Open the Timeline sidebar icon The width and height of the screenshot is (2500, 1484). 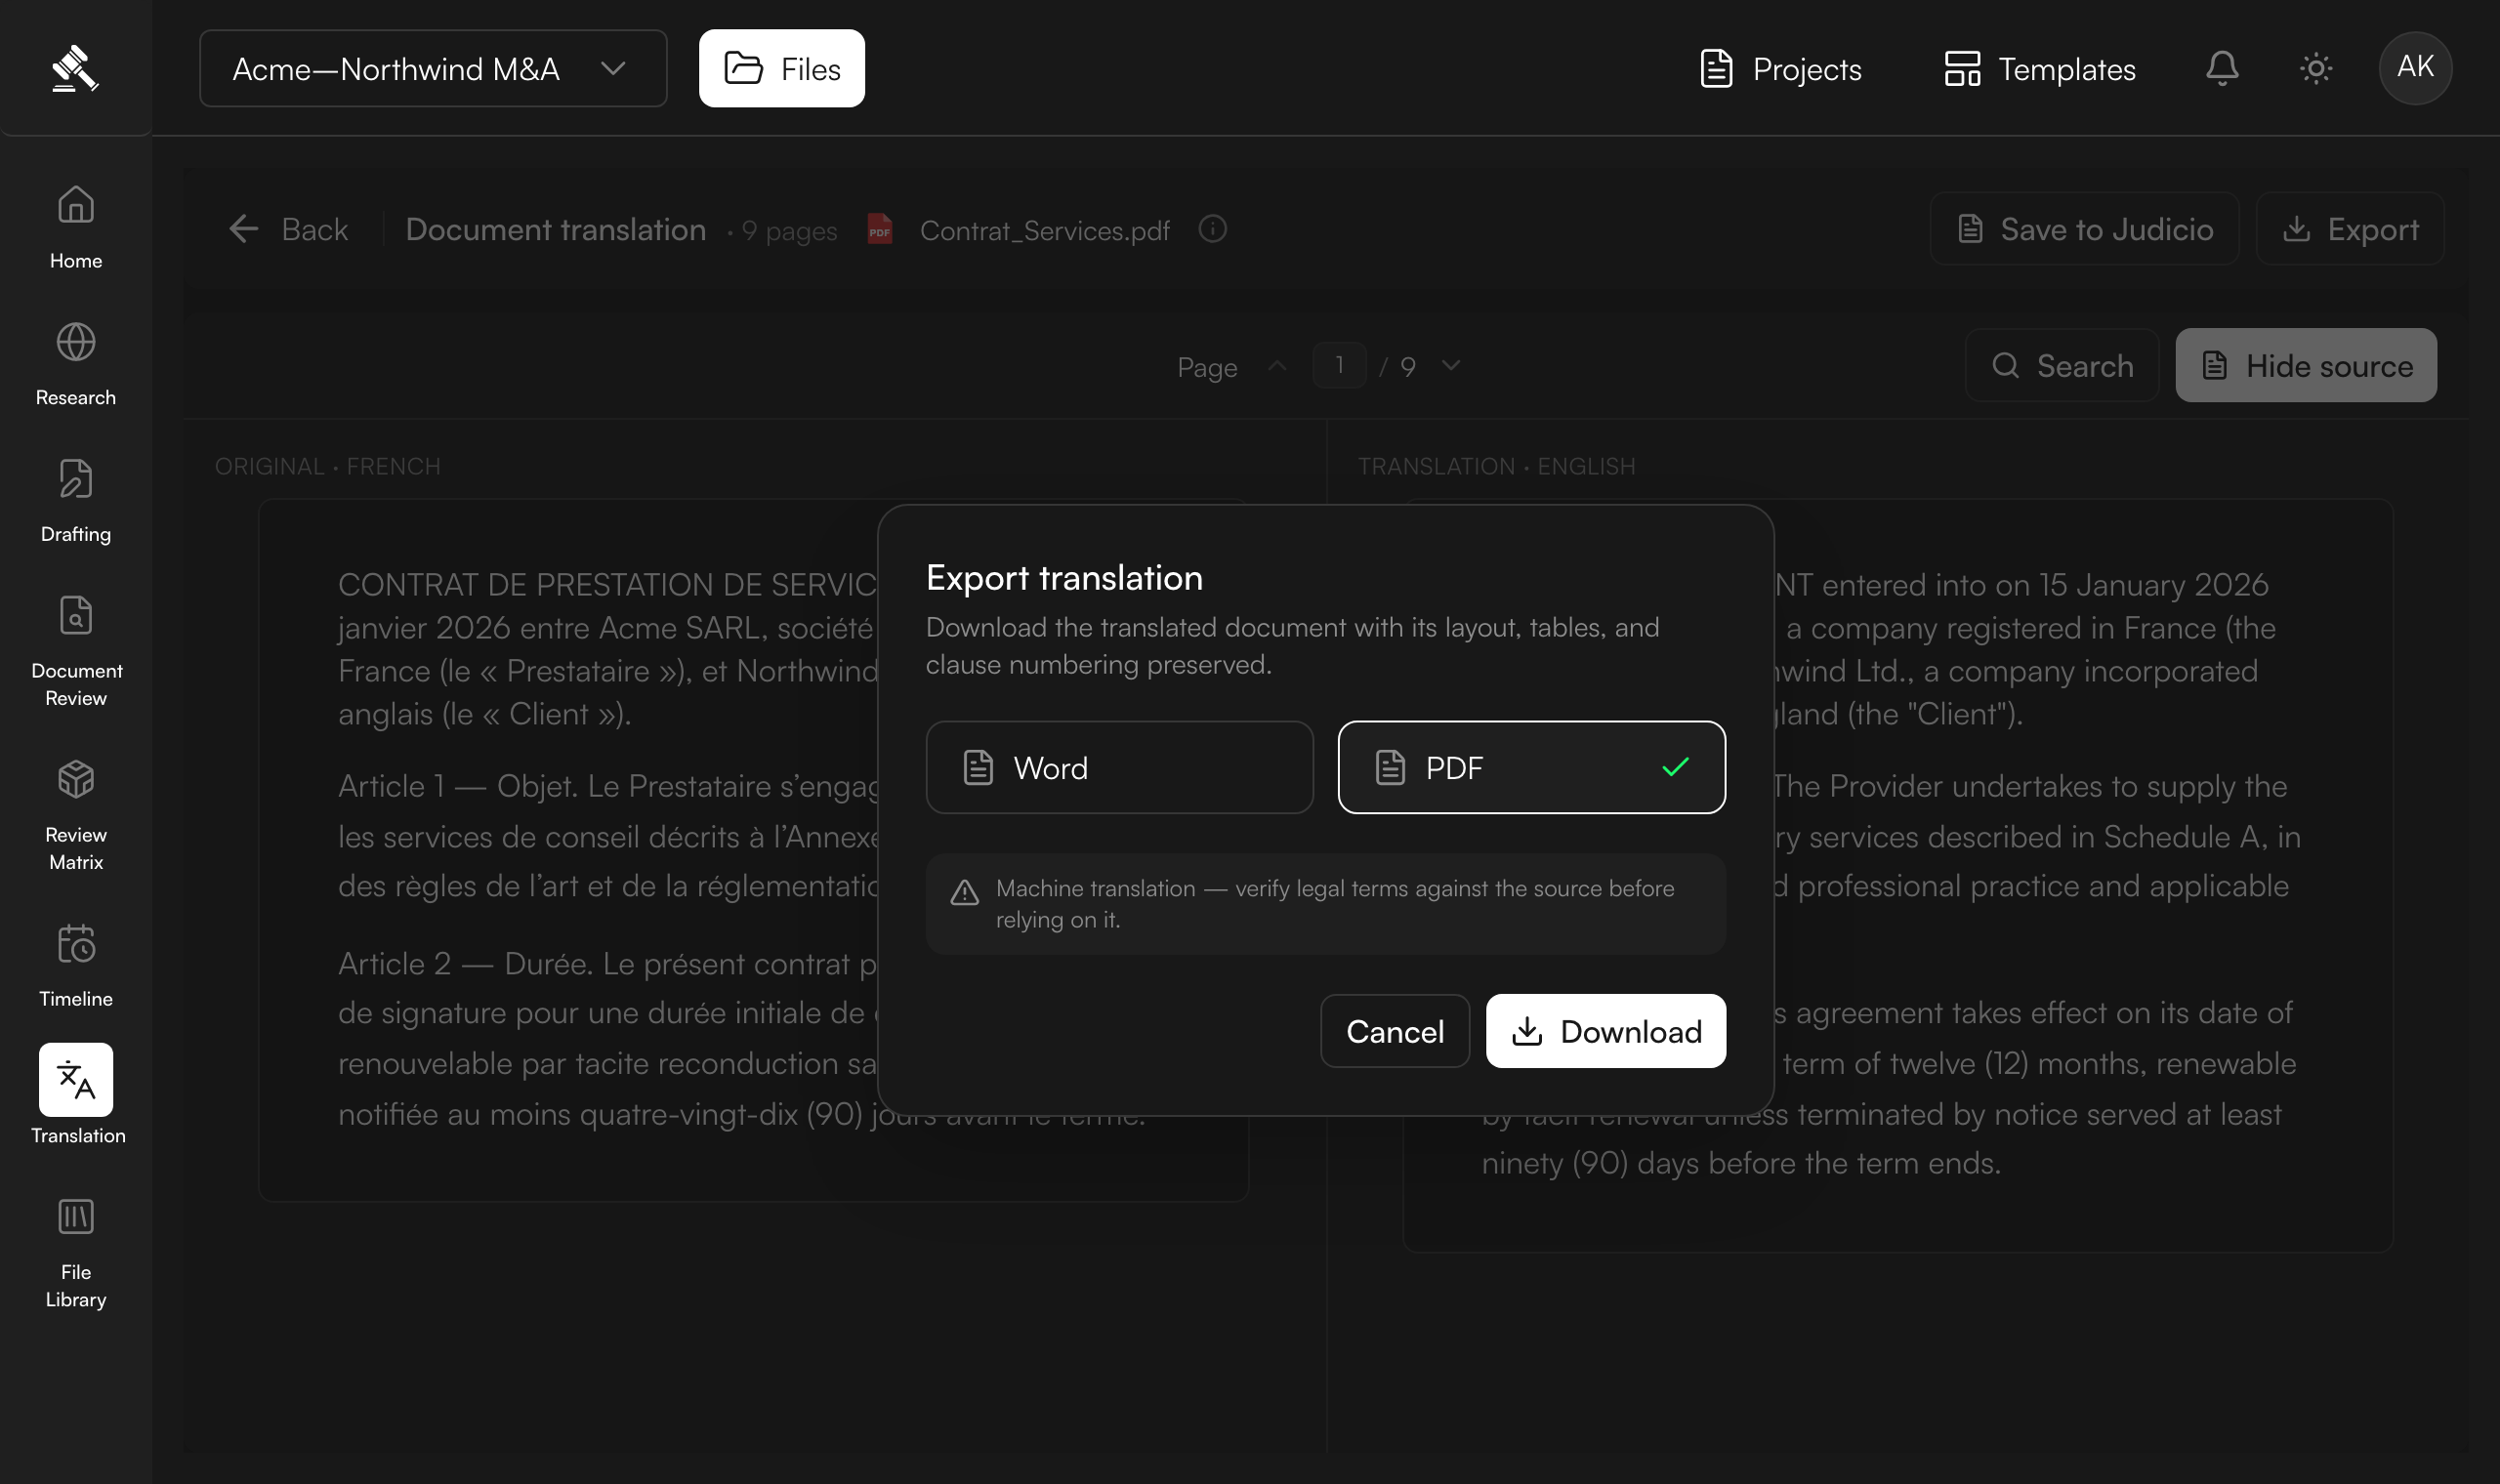(76, 943)
